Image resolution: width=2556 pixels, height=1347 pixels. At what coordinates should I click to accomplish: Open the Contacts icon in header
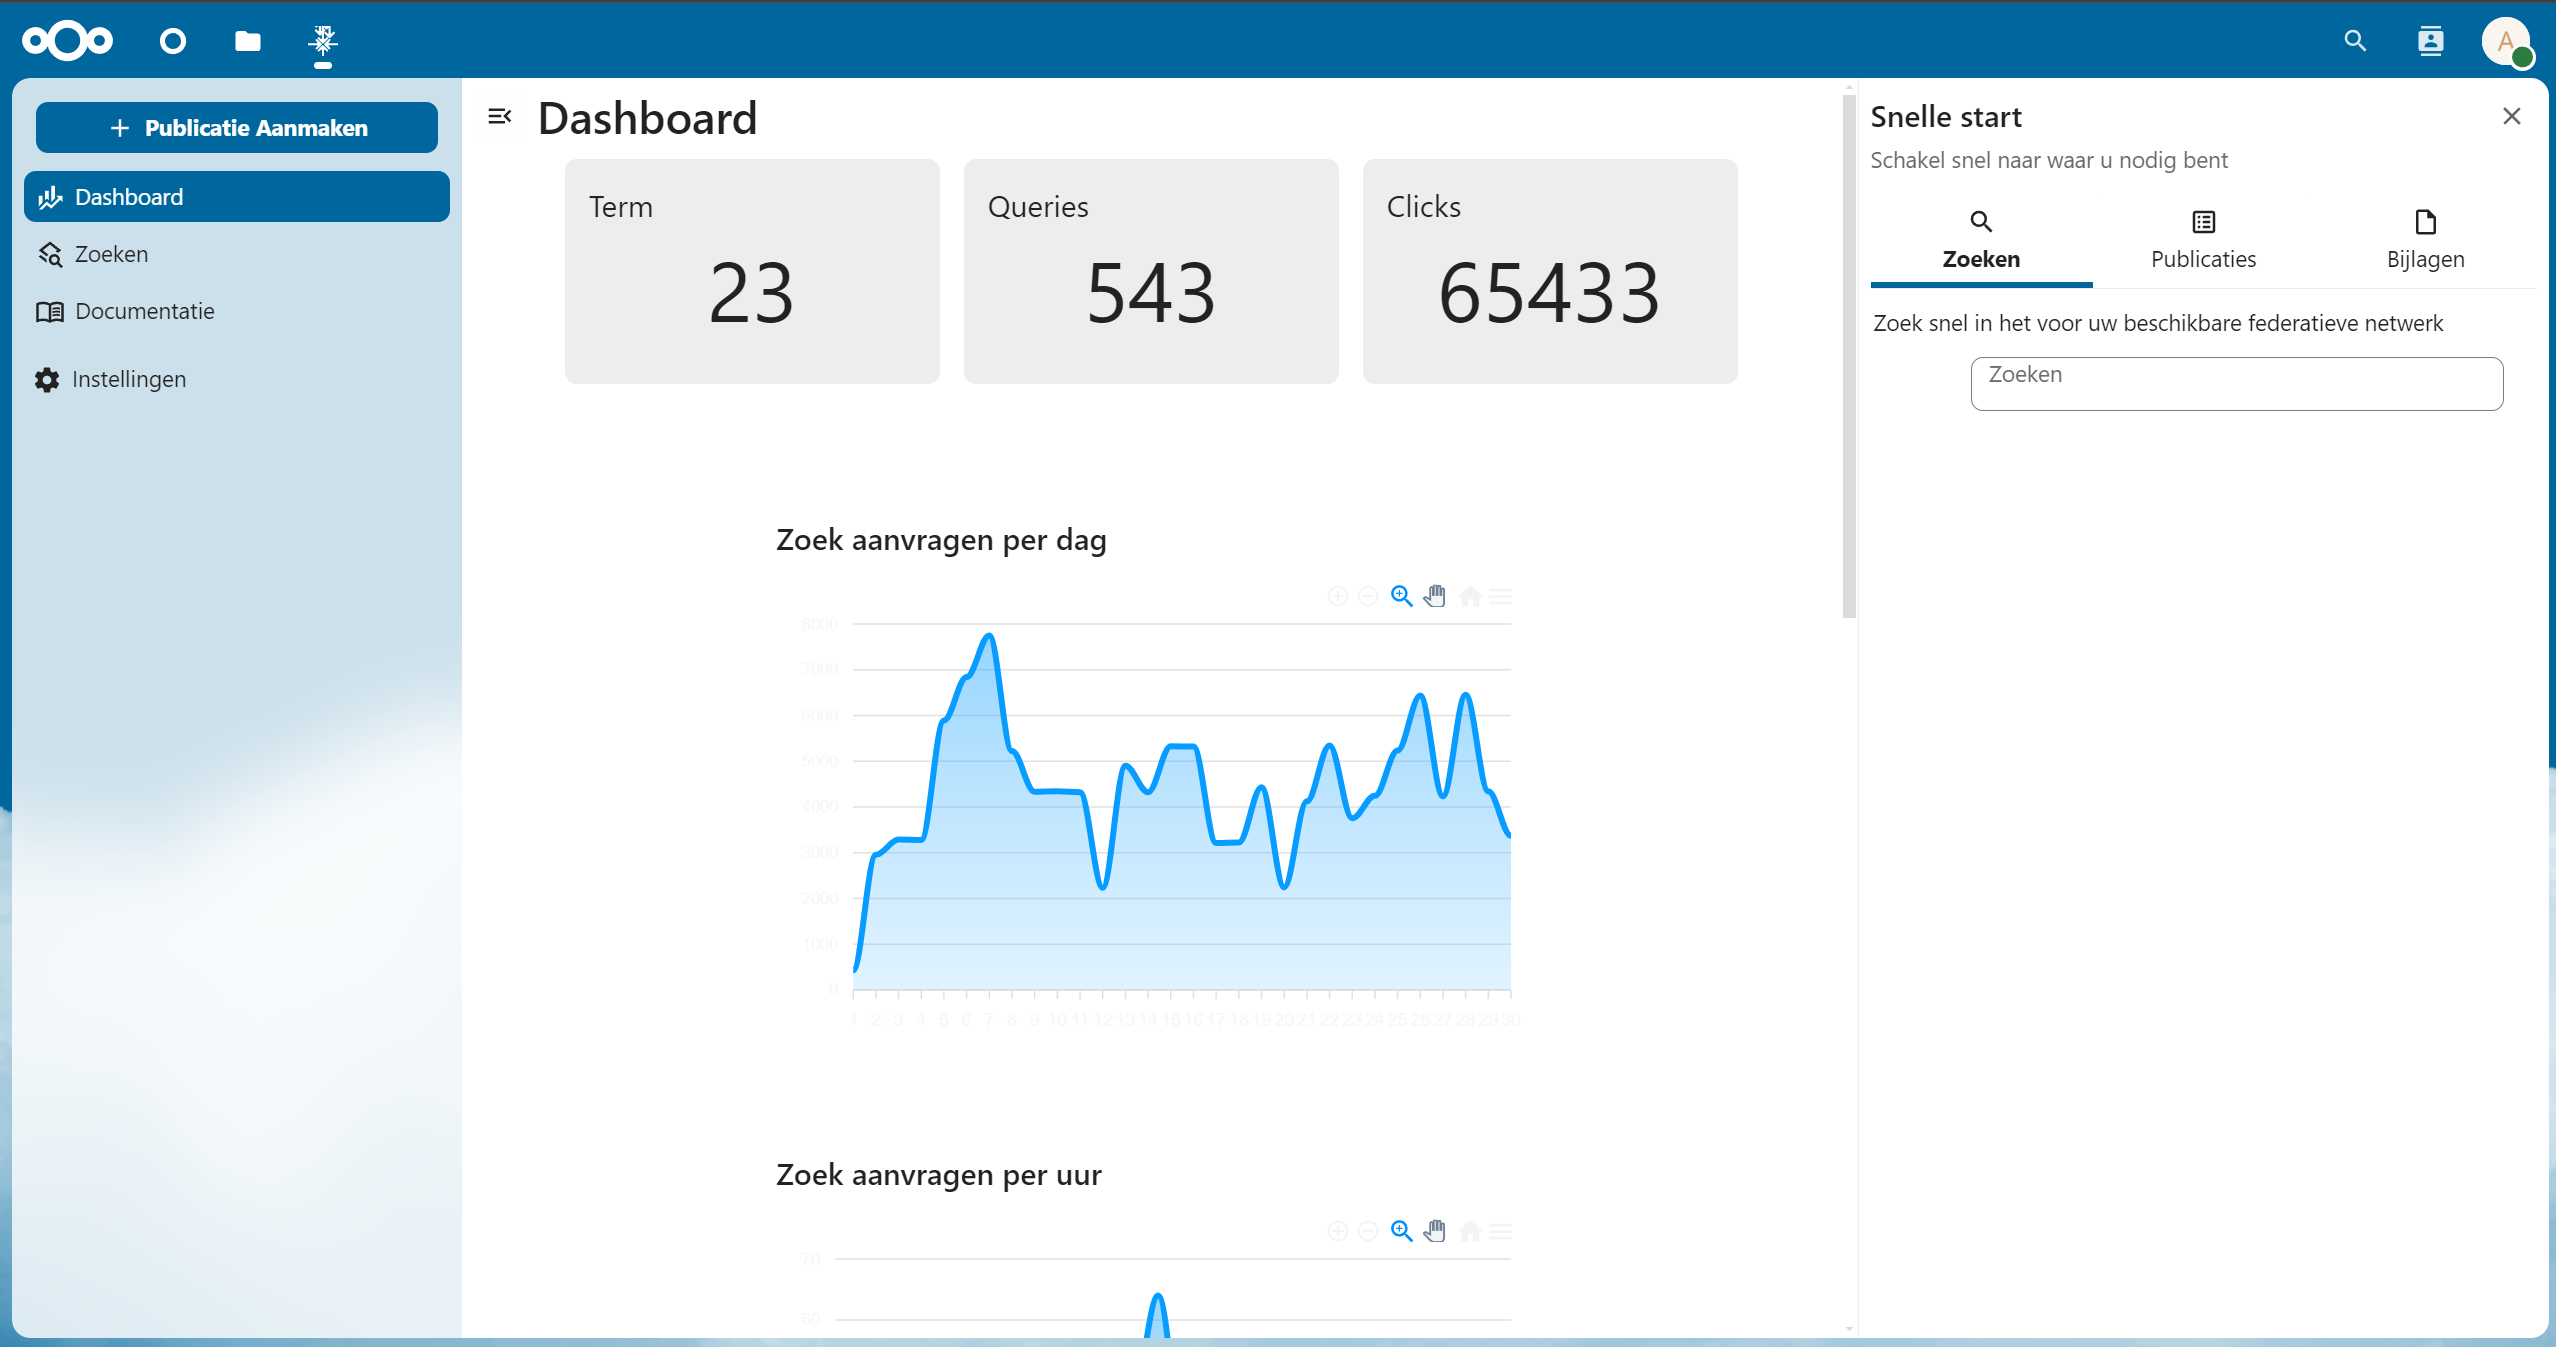pyautogui.click(x=2430, y=41)
